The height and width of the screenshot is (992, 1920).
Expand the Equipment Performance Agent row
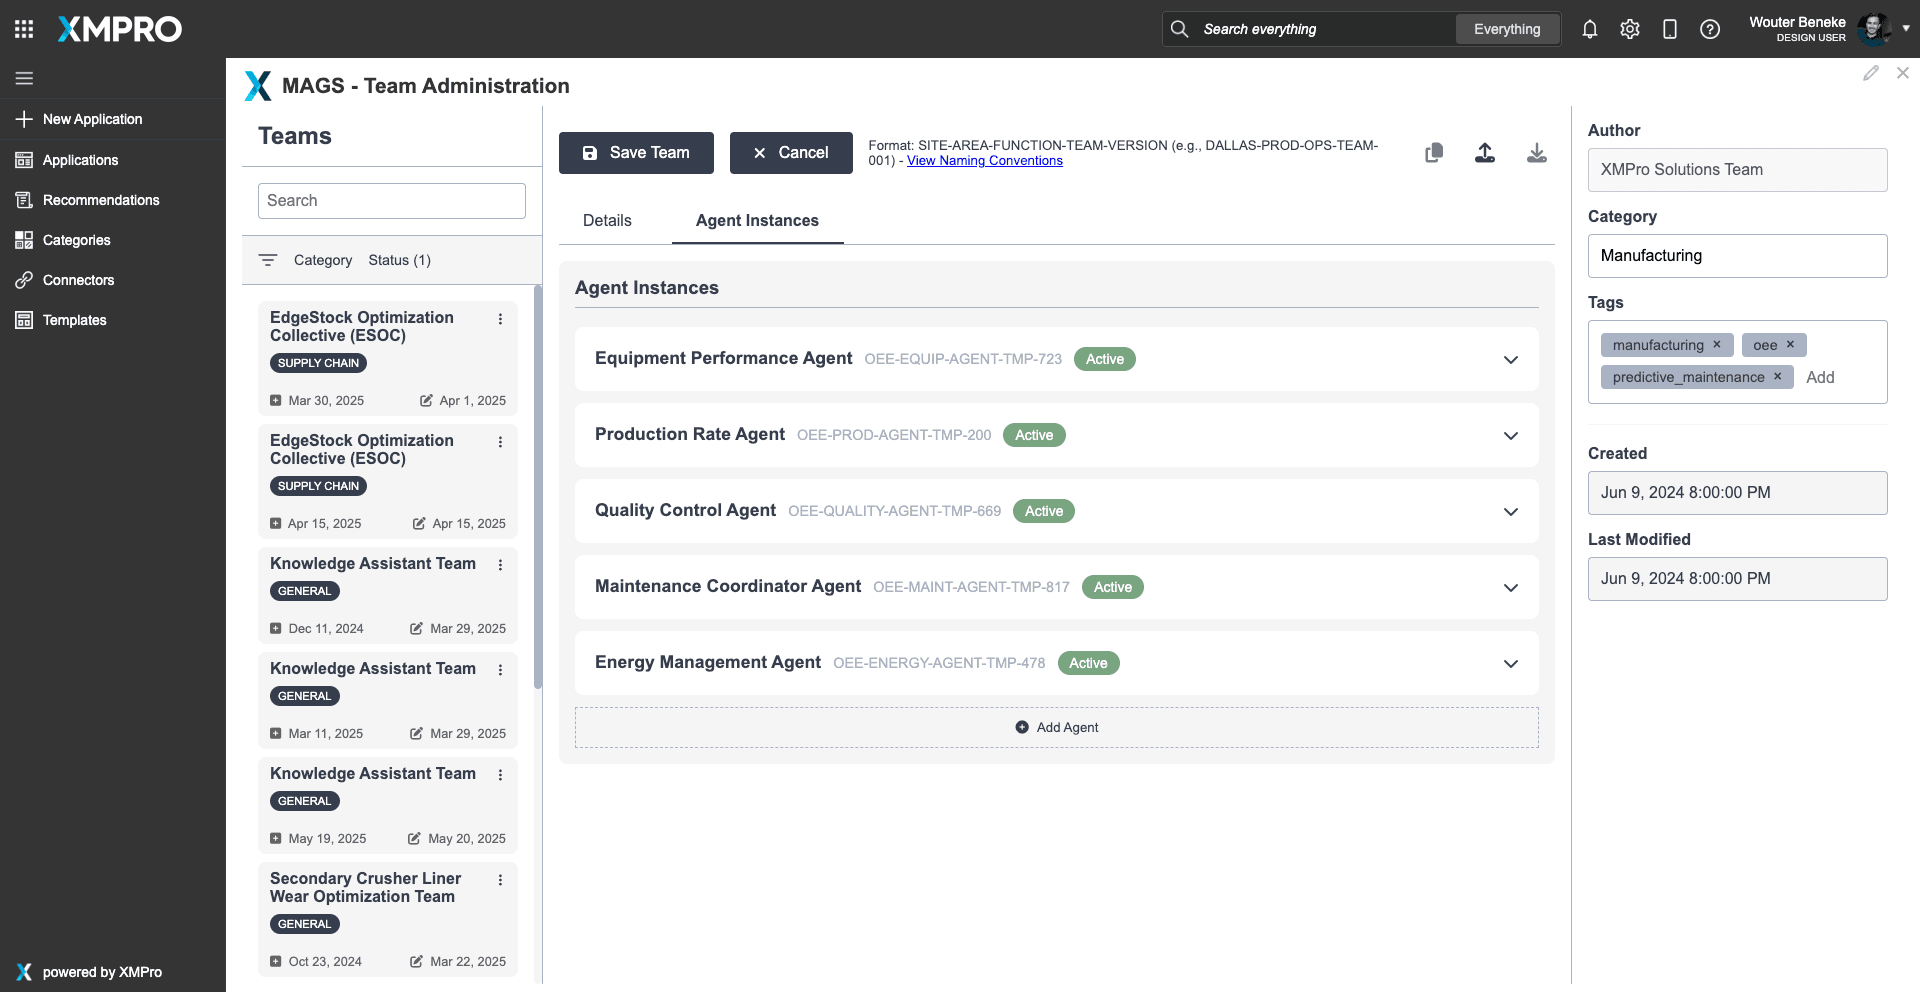(x=1511, y=360)
